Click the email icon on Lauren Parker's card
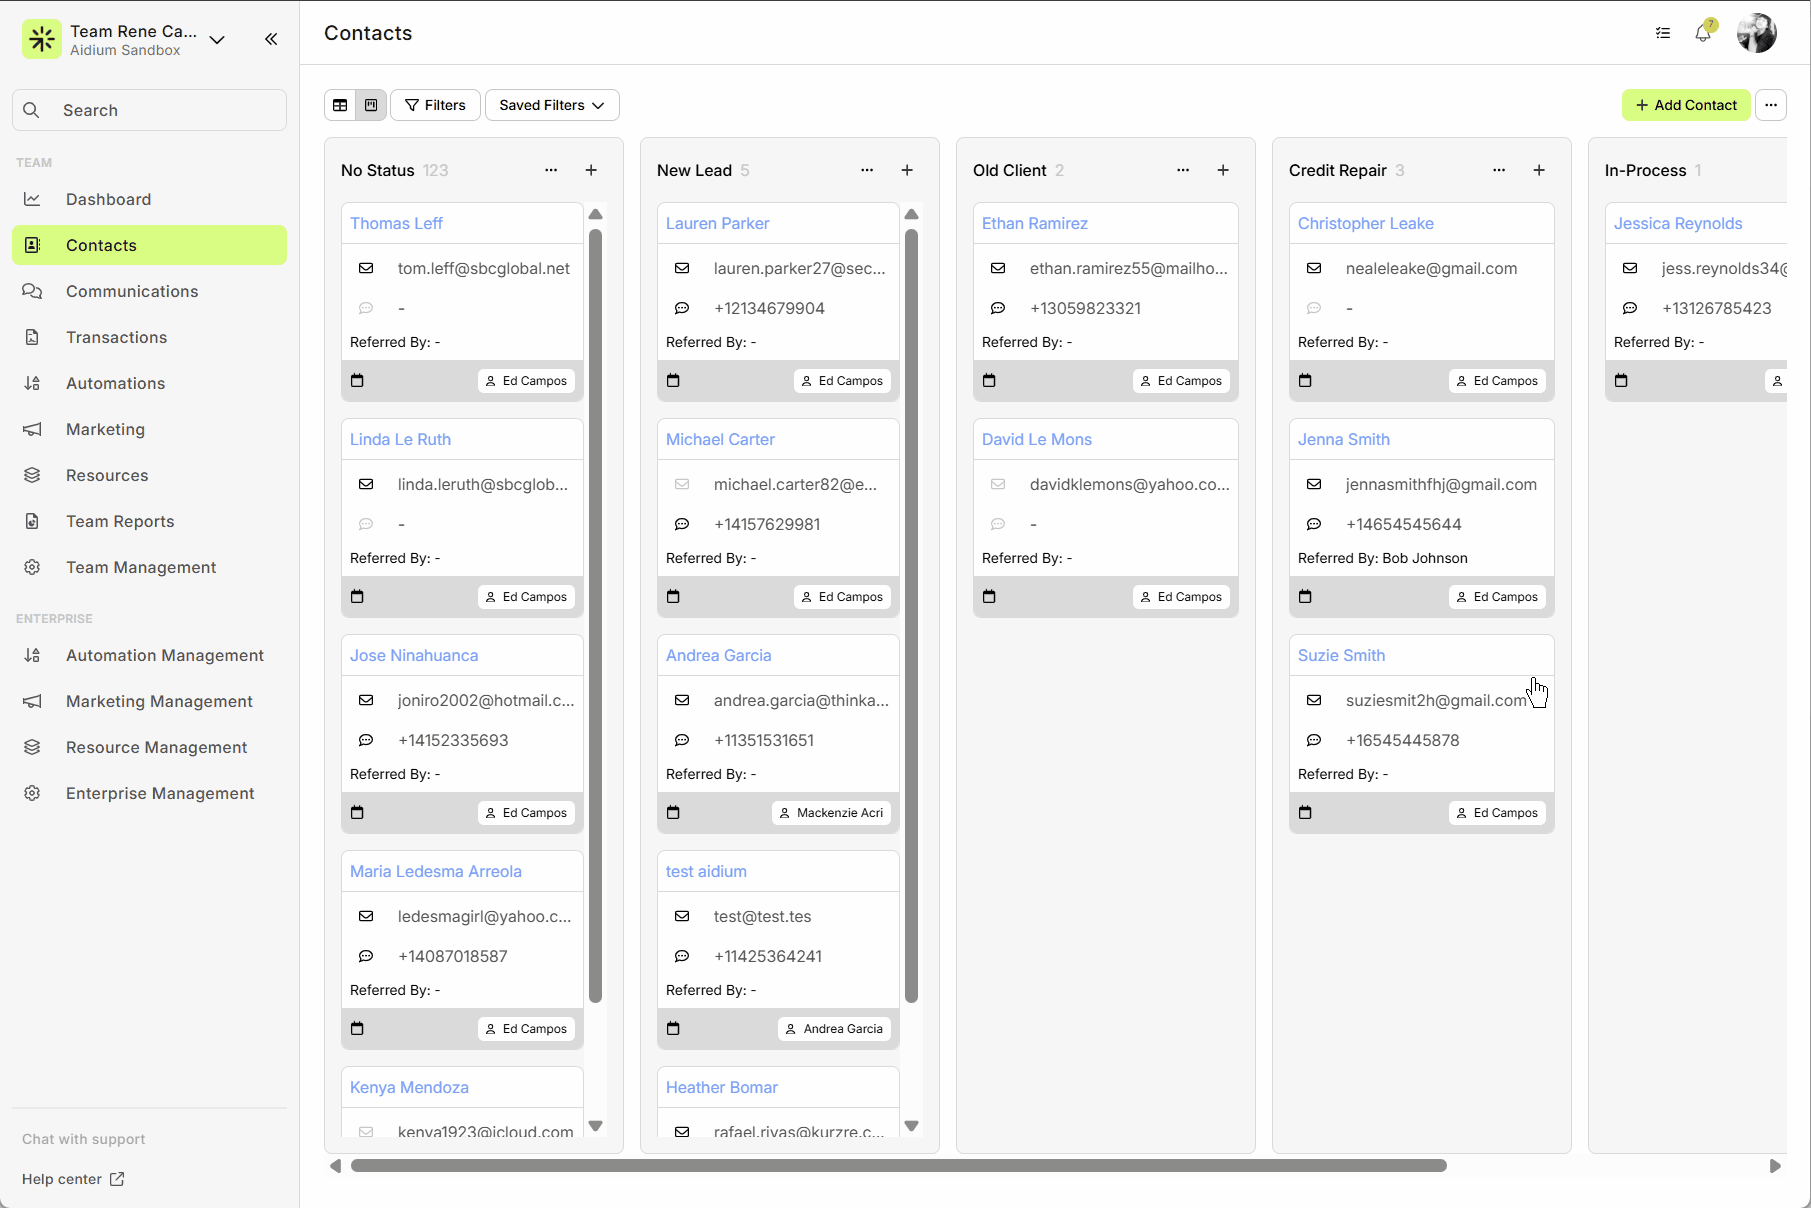 click(x=682, y=268)
